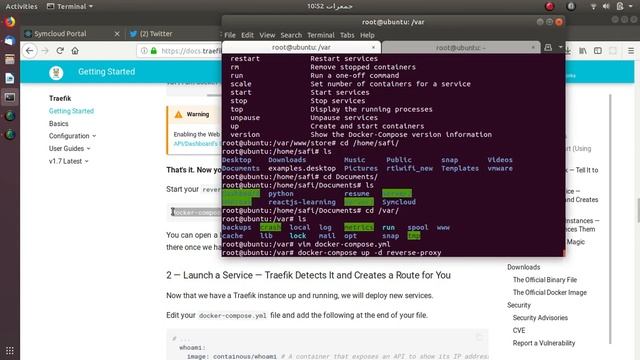Open the terminal File menu
This screenshot has height=360, width=640.
tap(230, 35)
